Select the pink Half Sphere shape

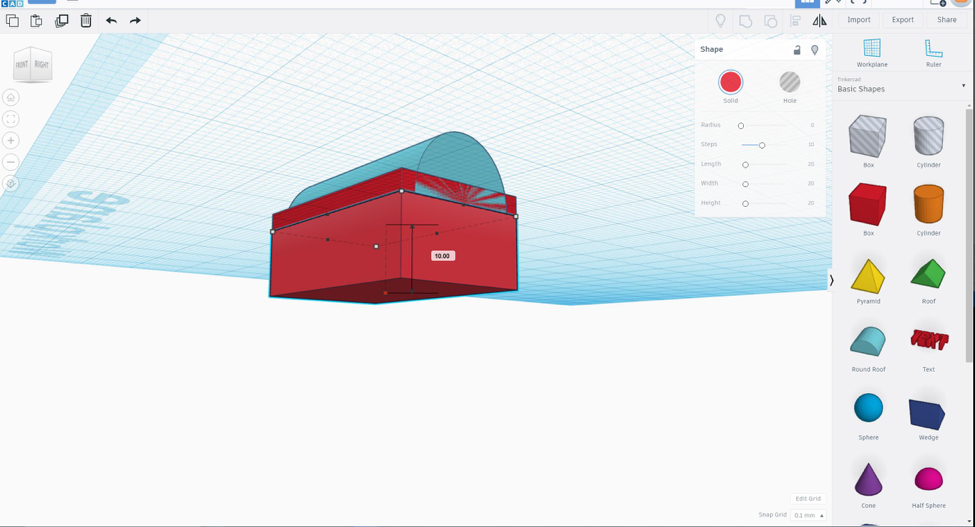point(928,479)
